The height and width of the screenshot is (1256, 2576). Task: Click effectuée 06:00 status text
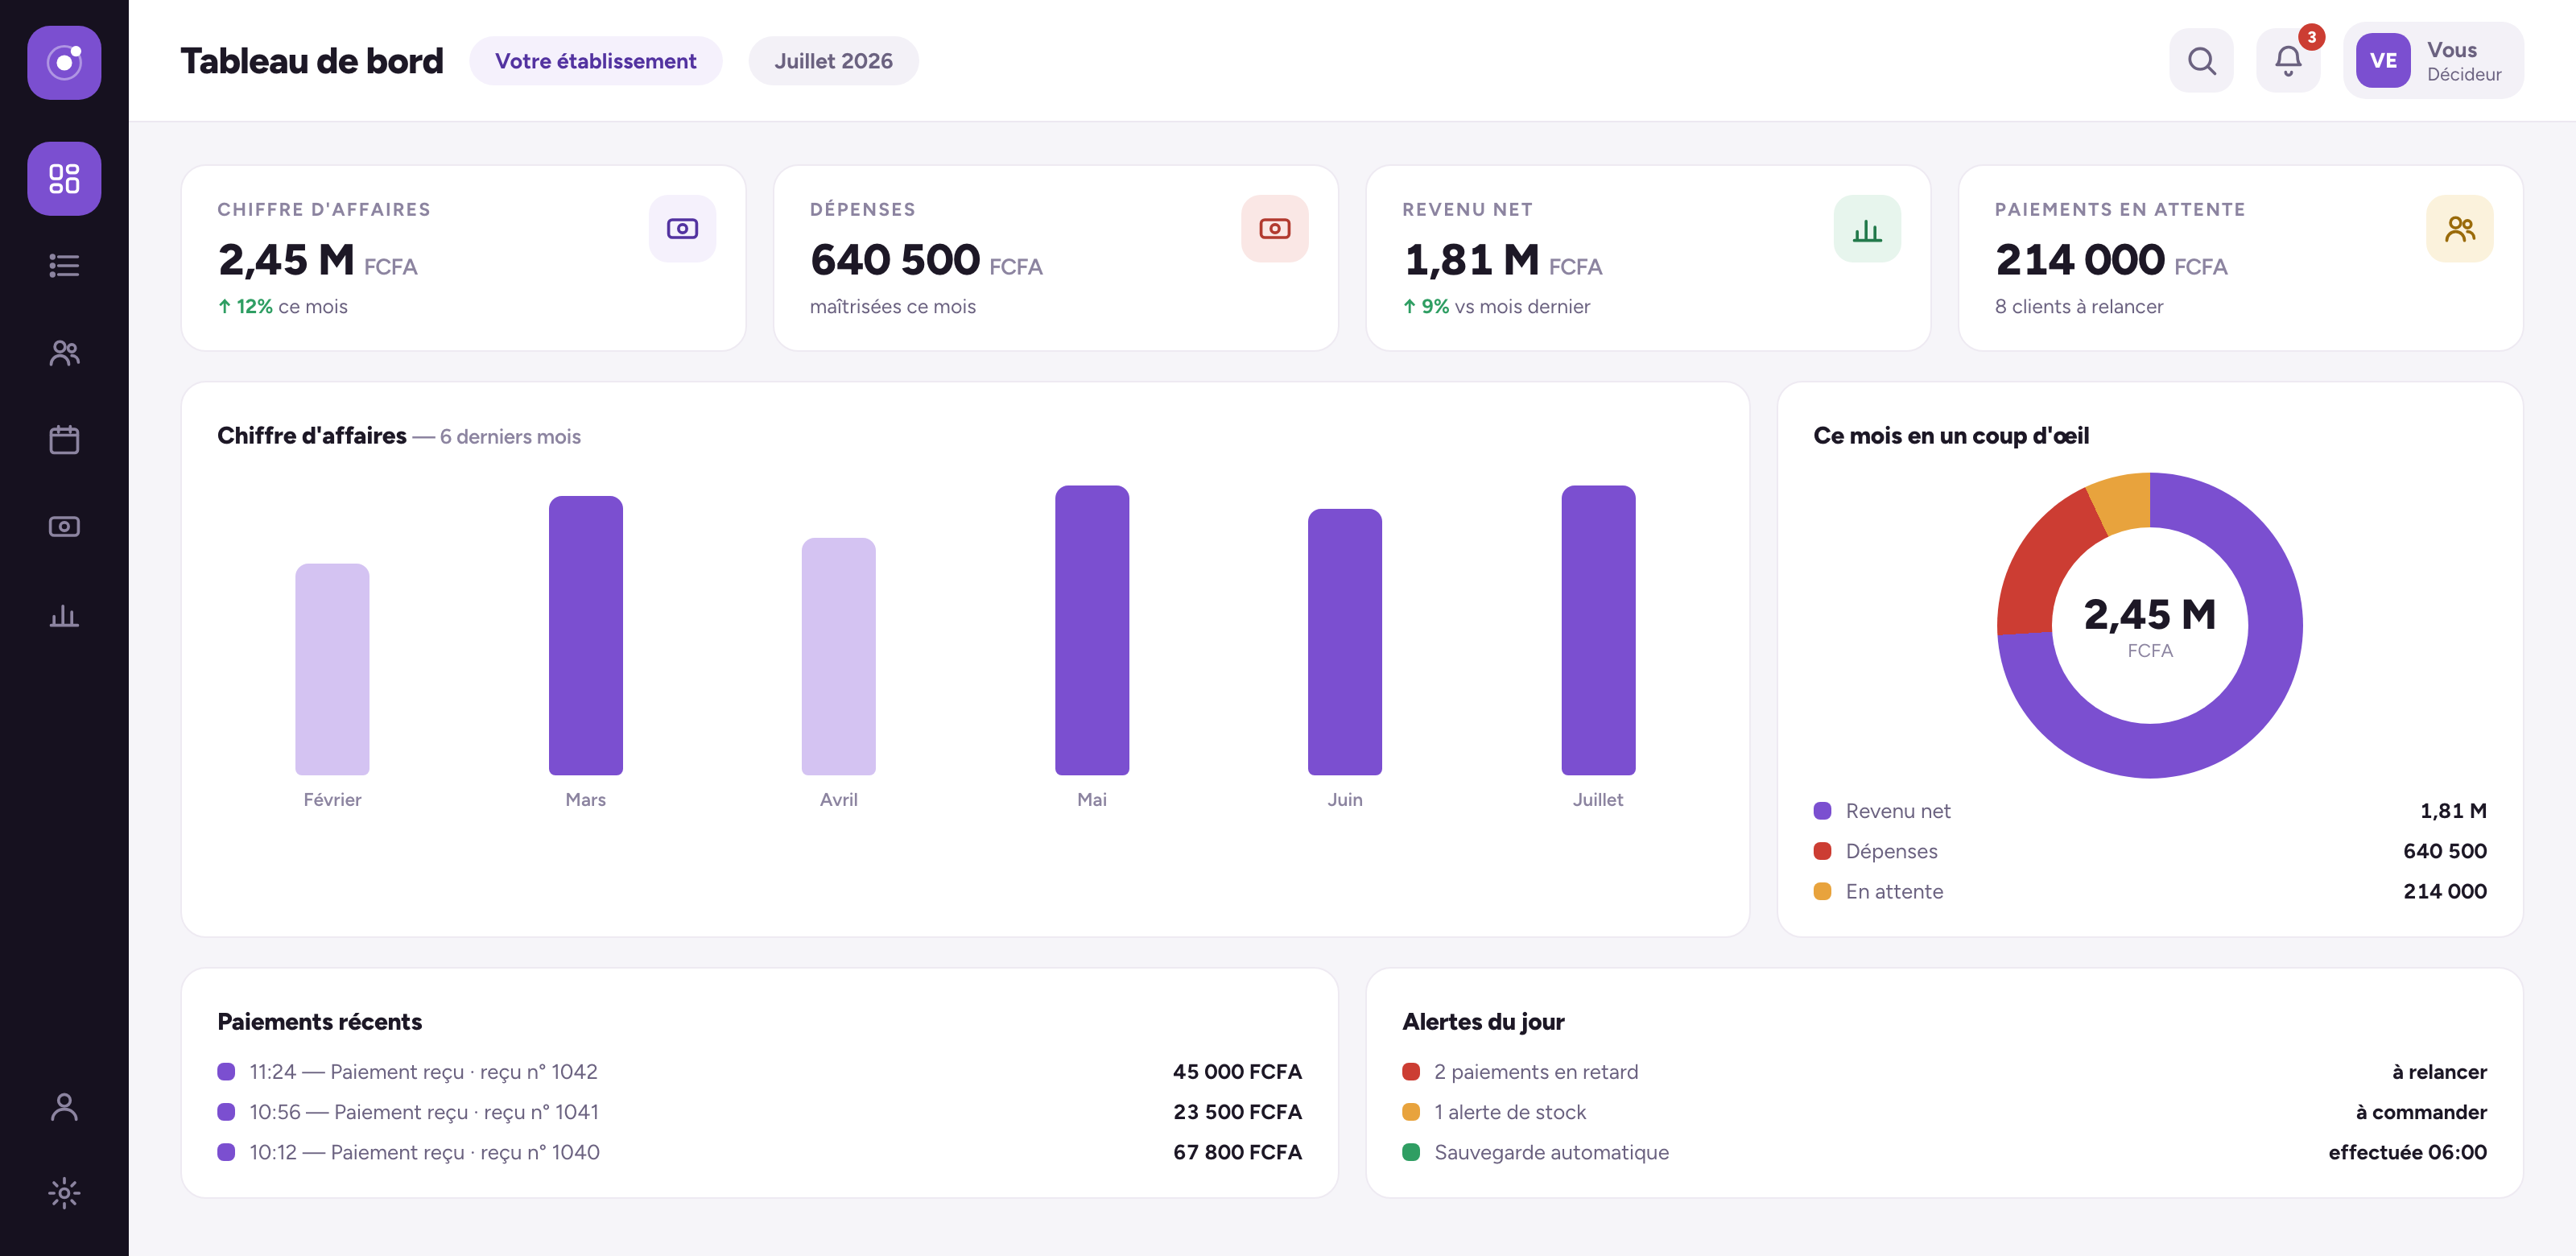(x=2407, y=1152)
